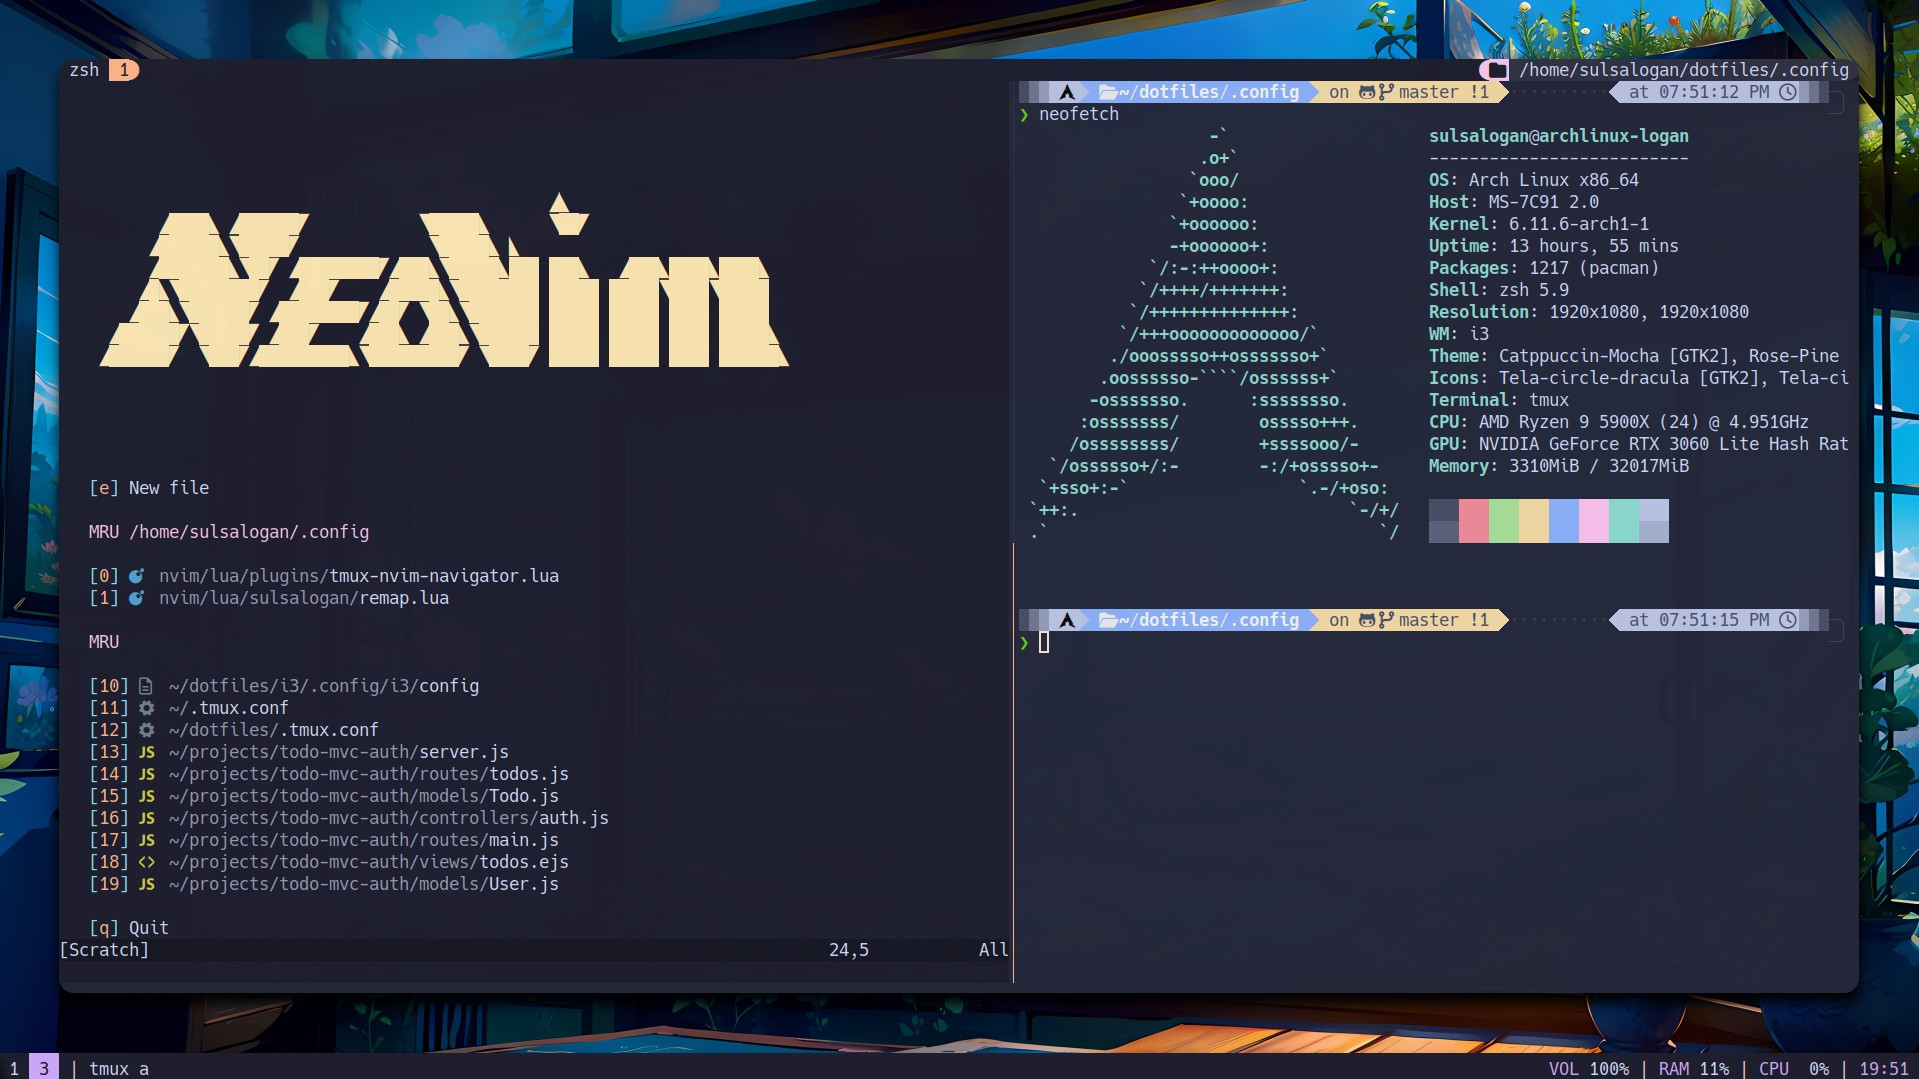
Task: Click the NeoVim ASCII logo banner
Action: point(444,282)
